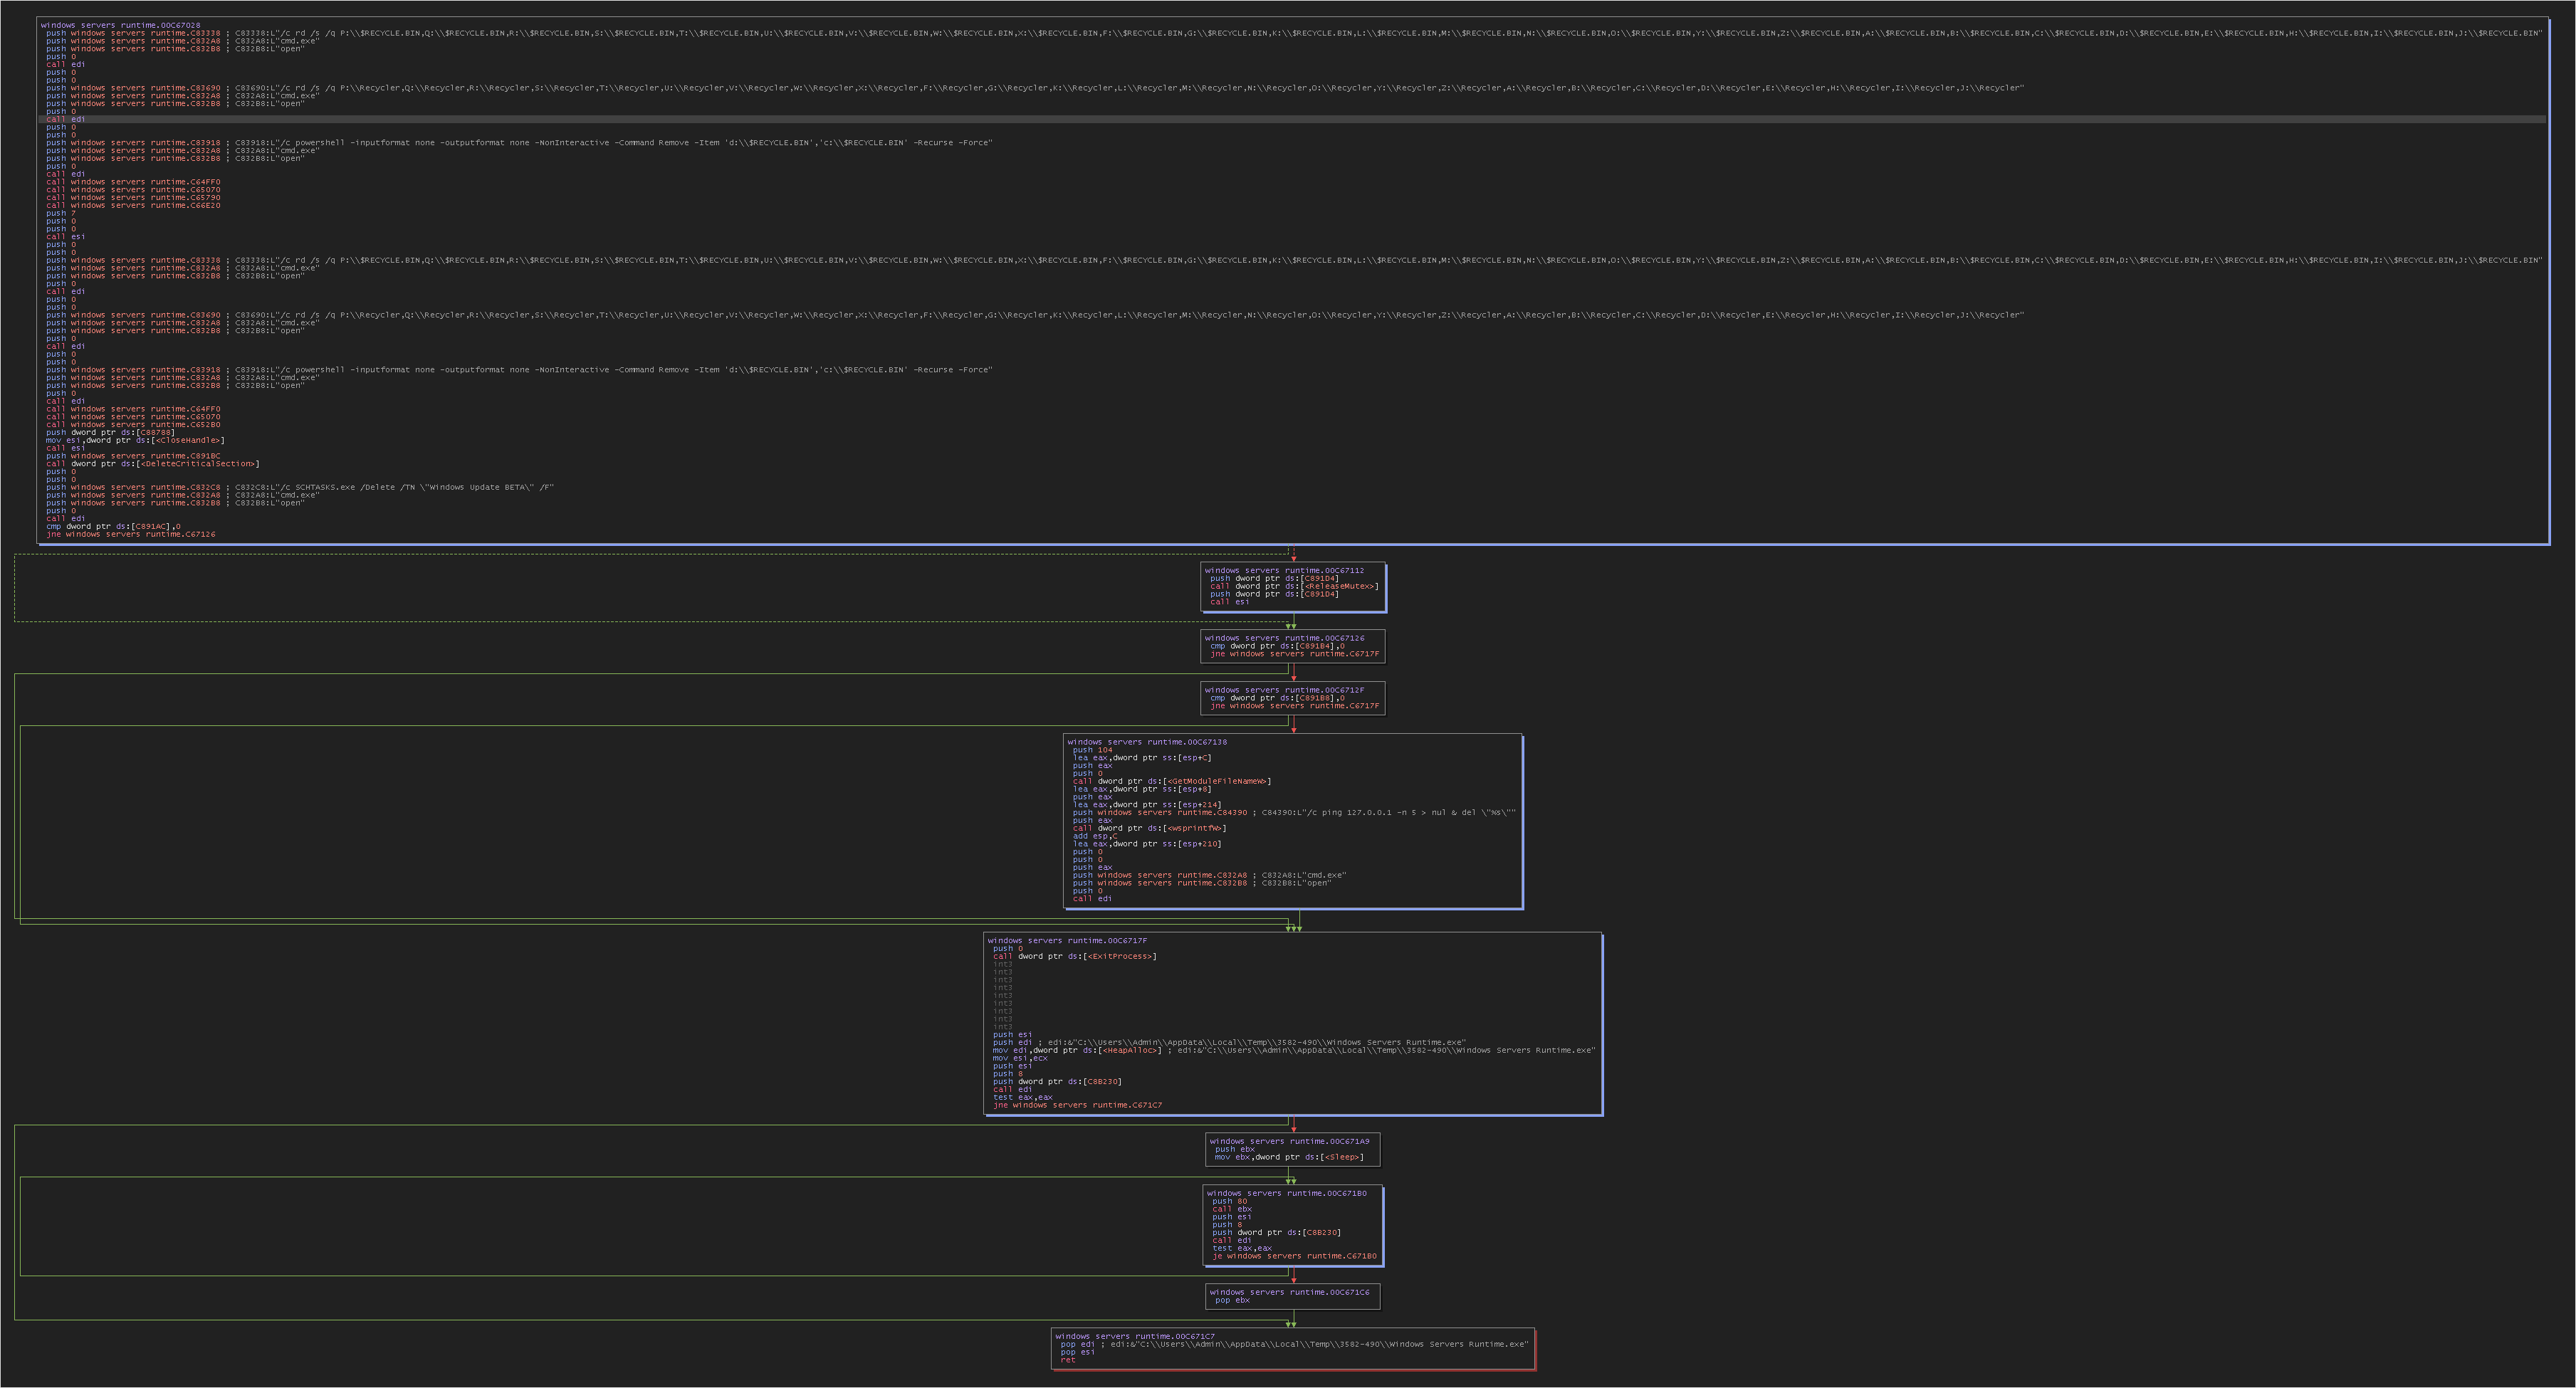The height and width of the screenshot is (1388, 2576).
Task: Select the 'call ebx' instruction
Action: click(x=1232, y=1209)
